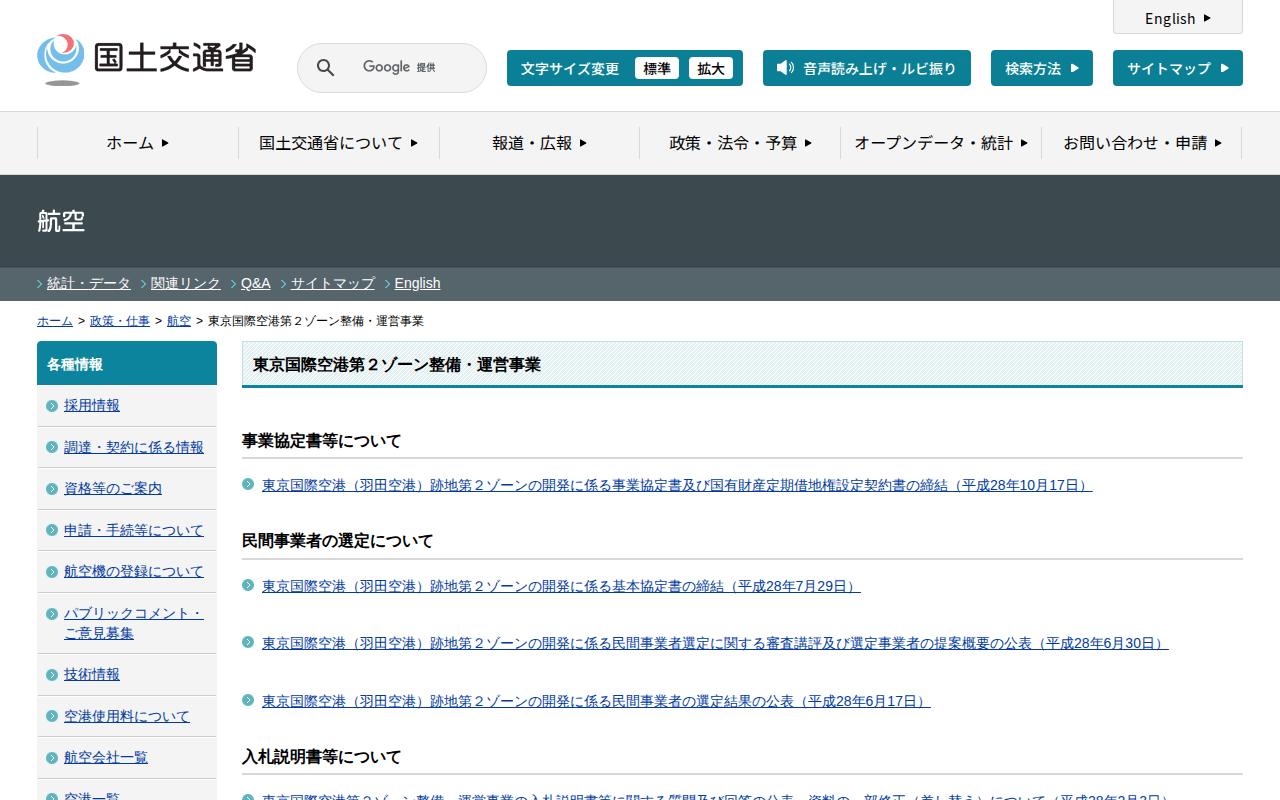Open the サイトマップ button in header
1280x800 pixels.
tap(1177, 68)
